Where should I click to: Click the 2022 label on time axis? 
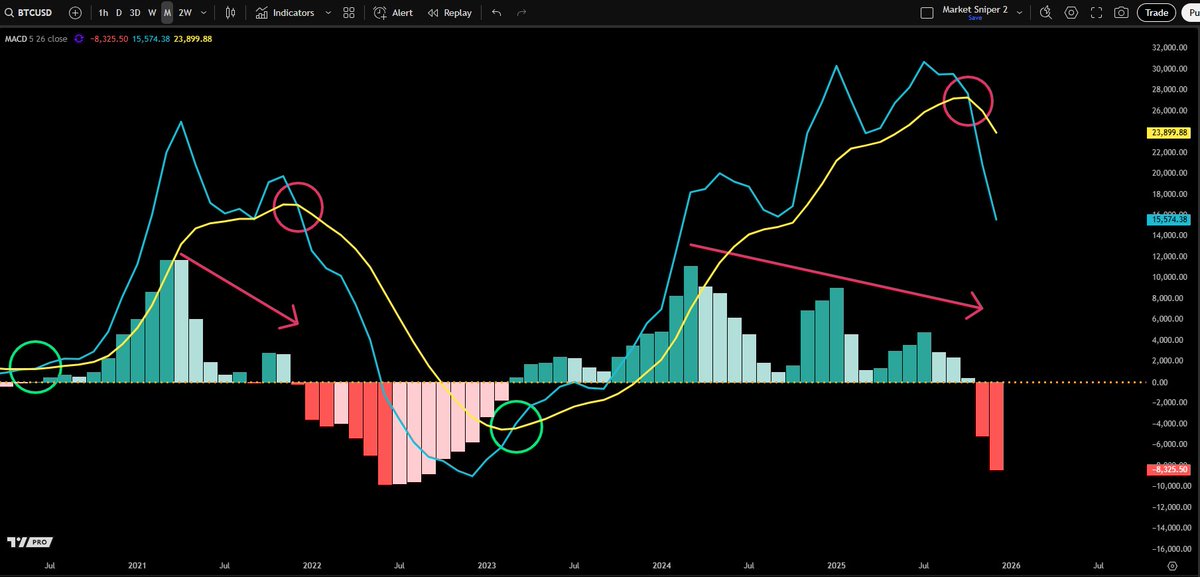[312, 565]
